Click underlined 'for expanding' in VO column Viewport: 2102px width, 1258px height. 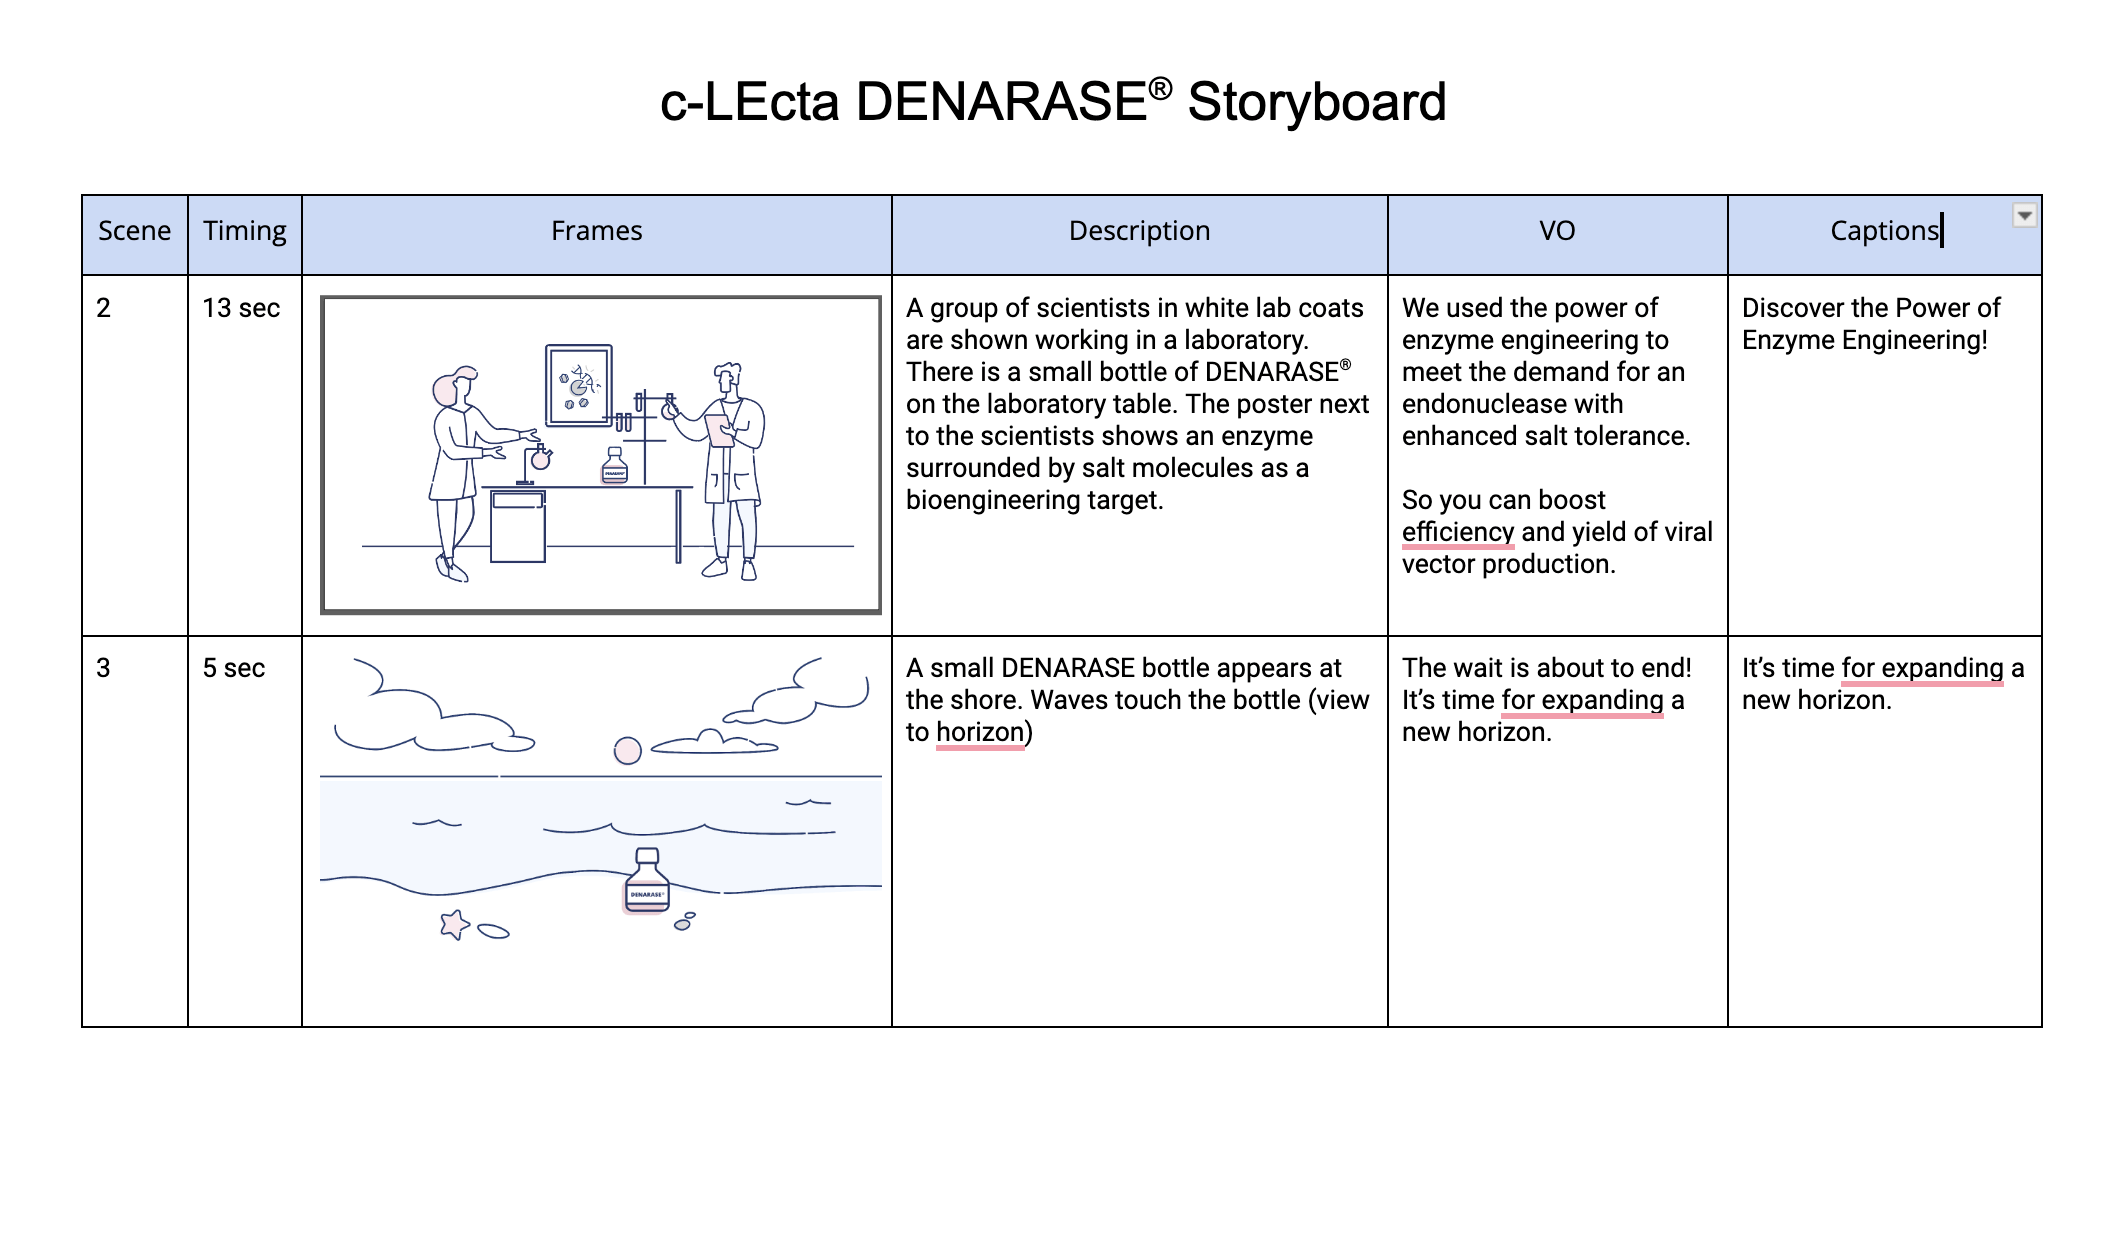point(1582,700)
